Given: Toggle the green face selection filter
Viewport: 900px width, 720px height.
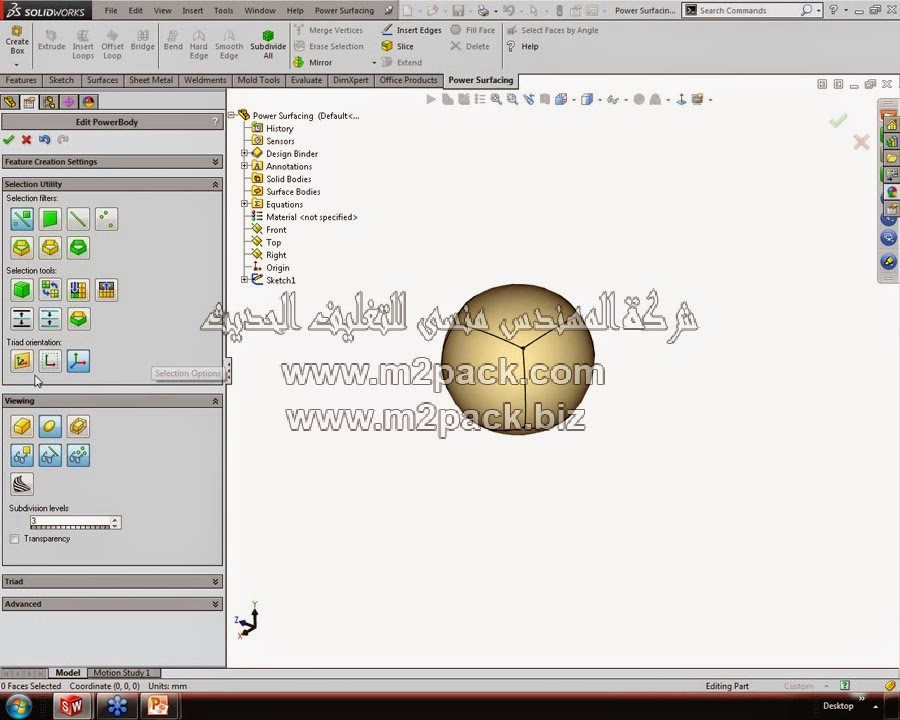Looking at the screenshot, I should tap(50, 219).
